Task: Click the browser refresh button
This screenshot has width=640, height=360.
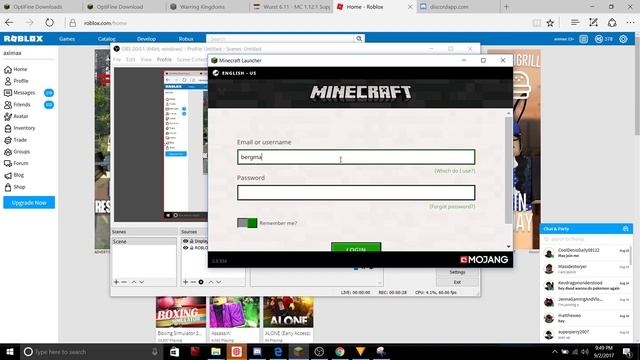Action: coord(49,23)
